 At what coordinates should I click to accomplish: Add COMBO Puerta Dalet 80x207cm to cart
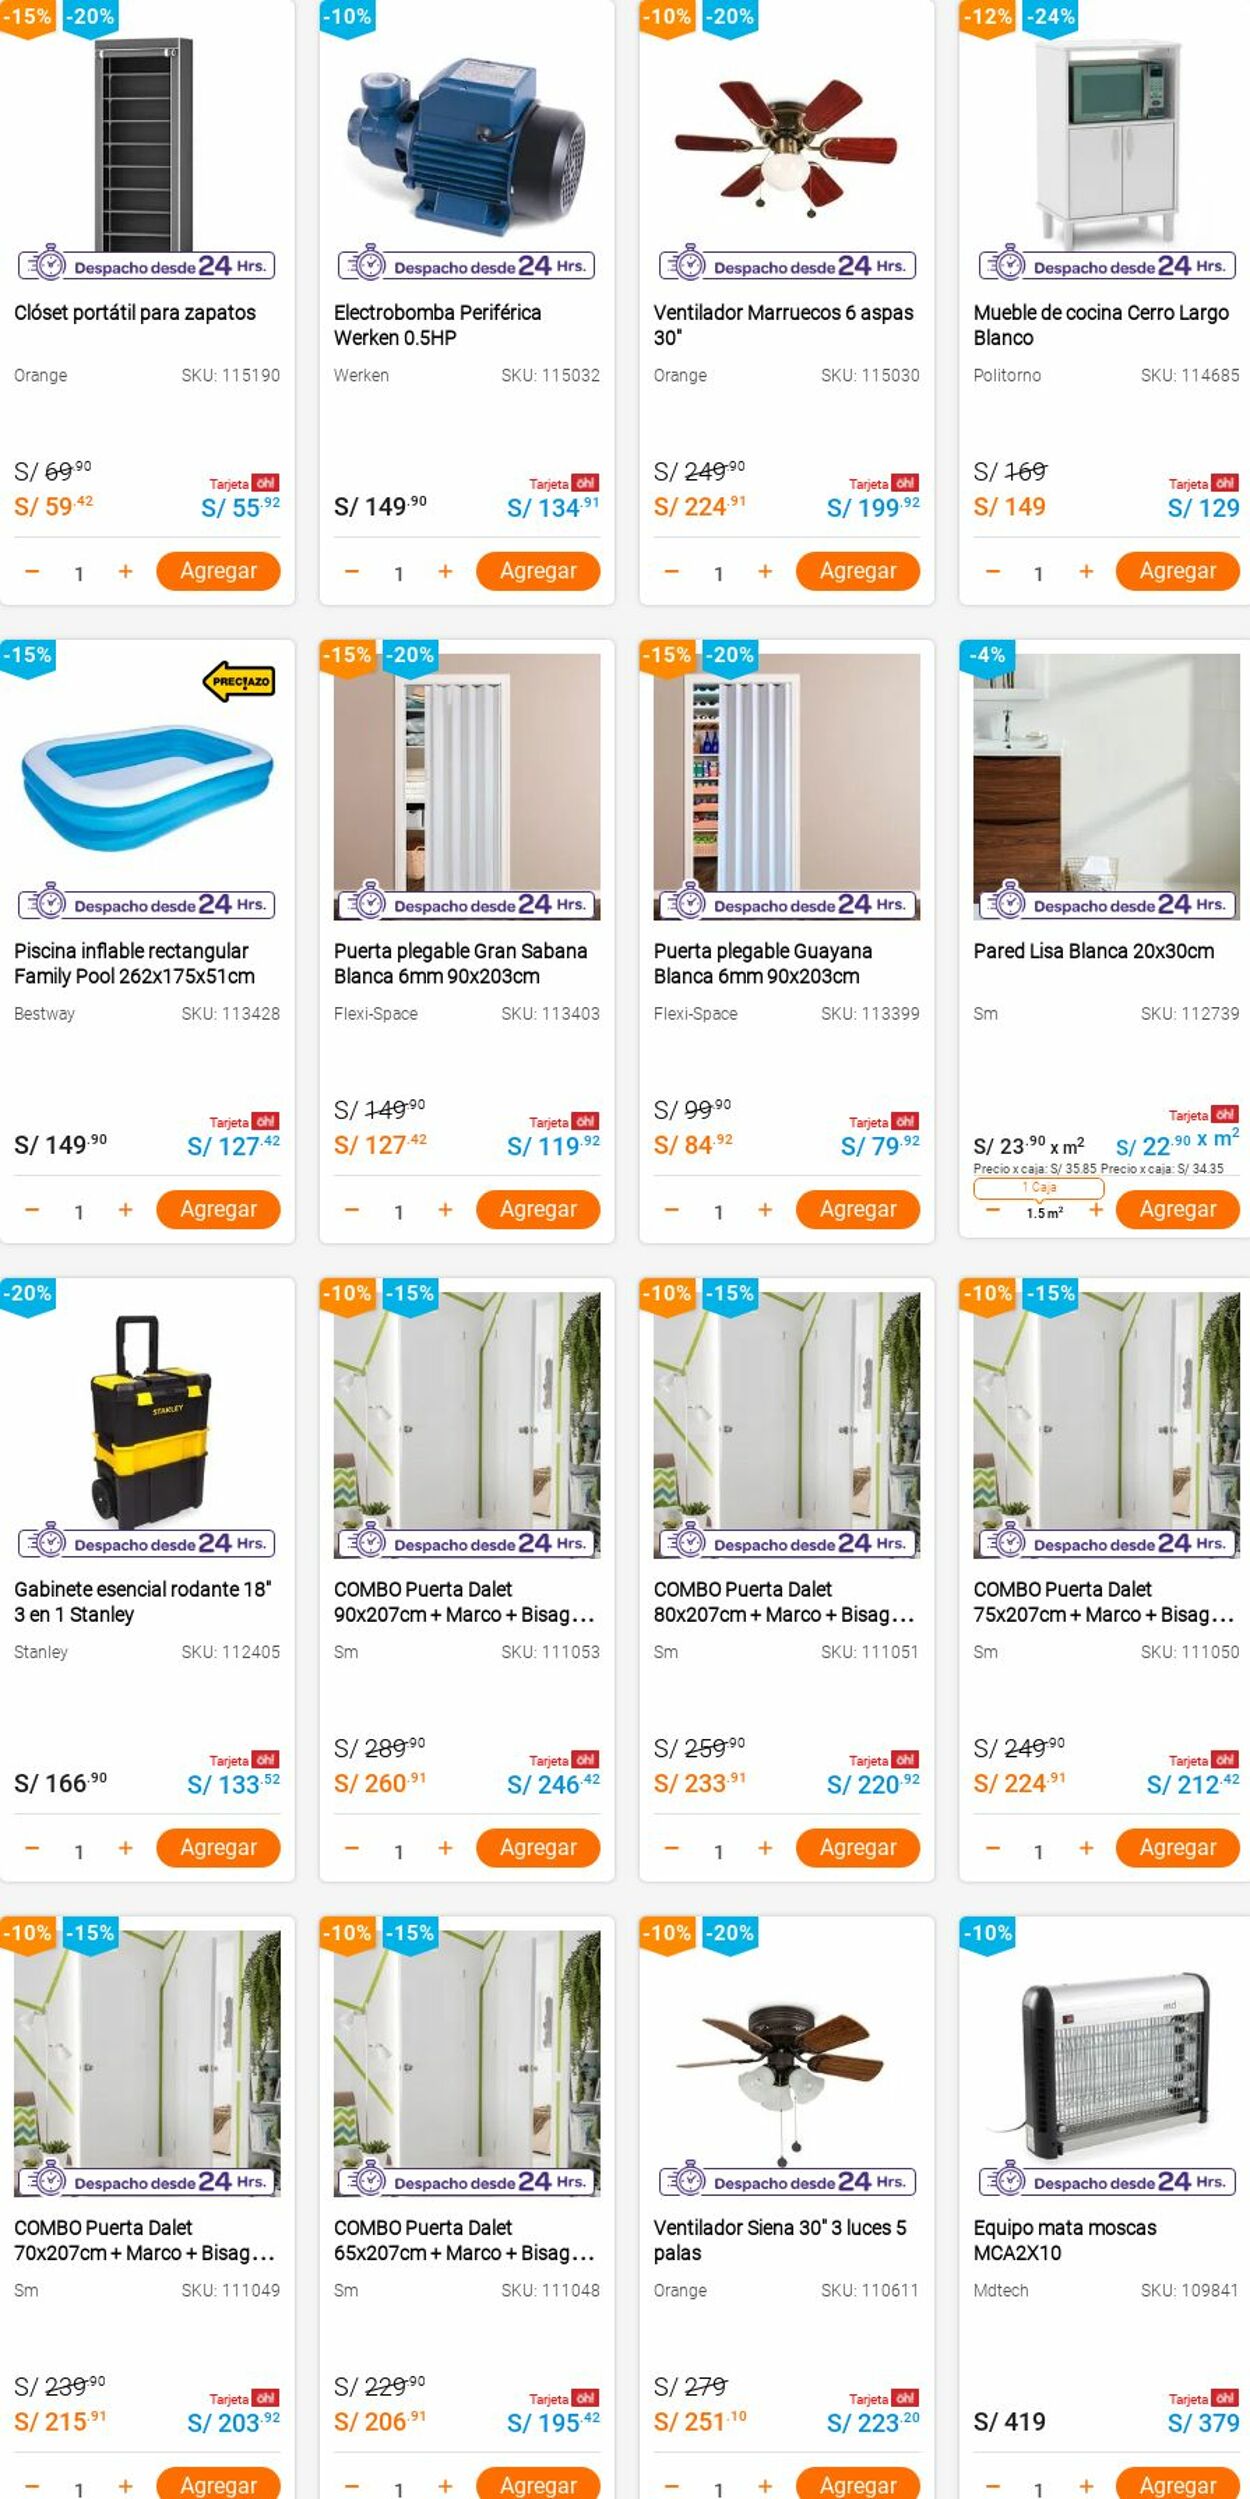click(x=858, y=1847)
